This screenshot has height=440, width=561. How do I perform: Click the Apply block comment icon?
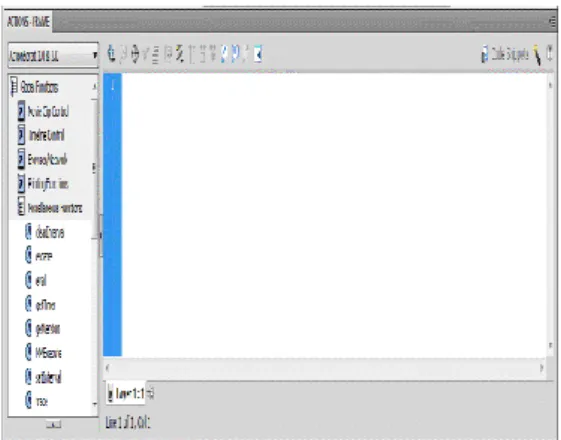click(x=224, y=55)
